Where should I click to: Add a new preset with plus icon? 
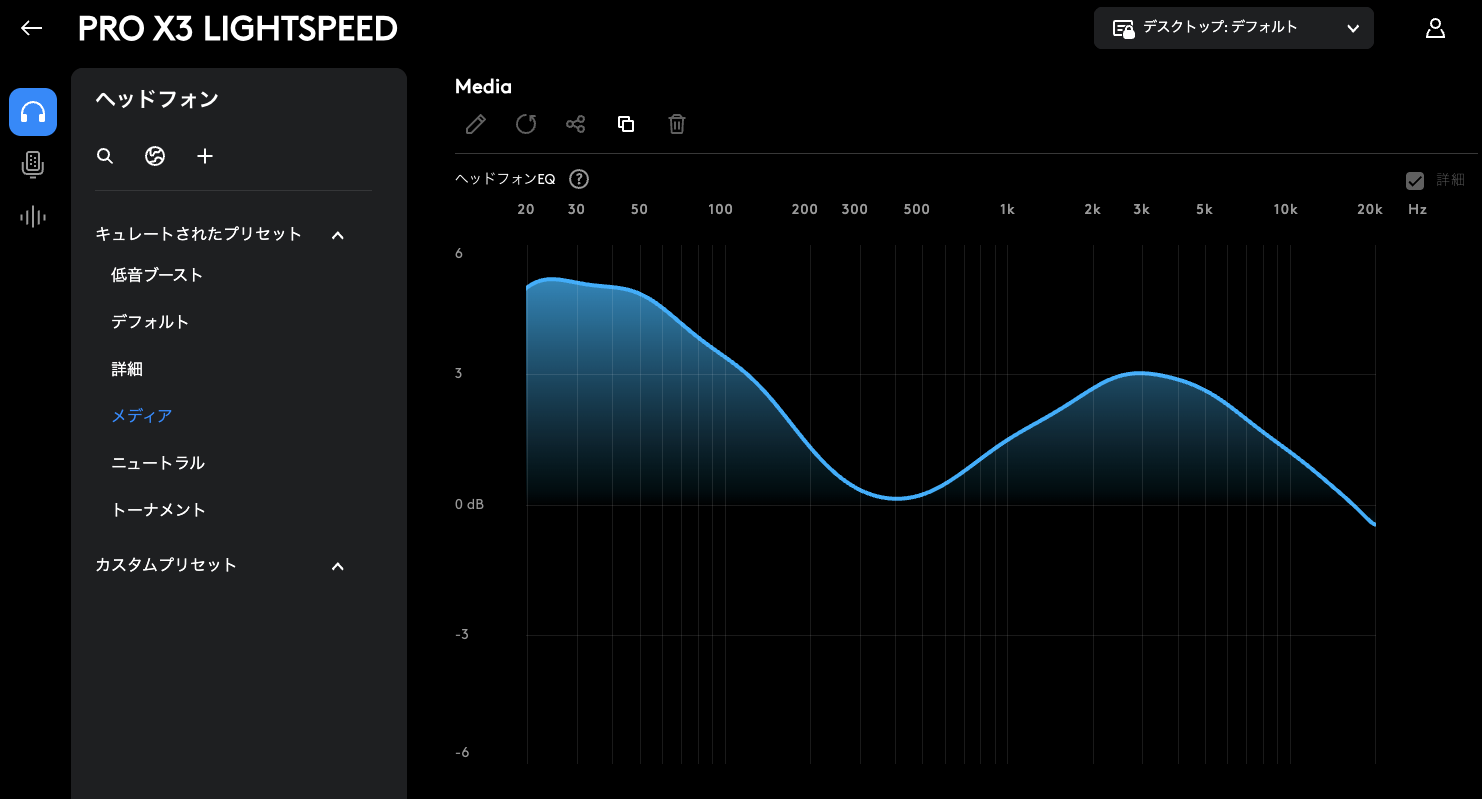click(205, 156)
